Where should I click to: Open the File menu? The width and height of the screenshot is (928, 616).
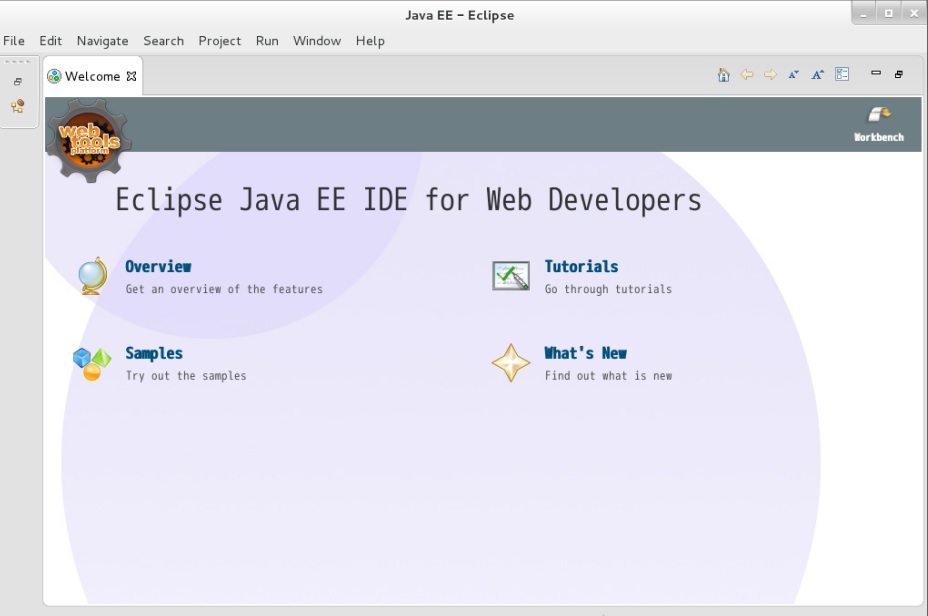pos(14,41)
